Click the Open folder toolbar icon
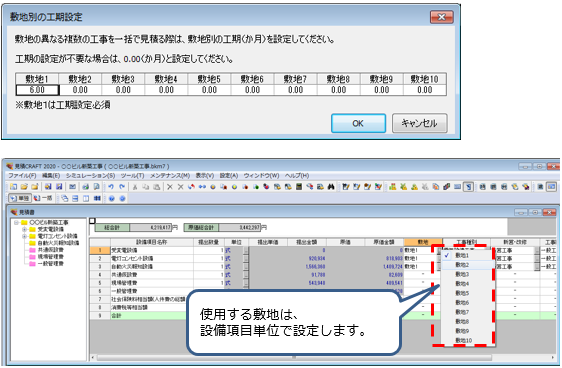 [x=24, y=187]
